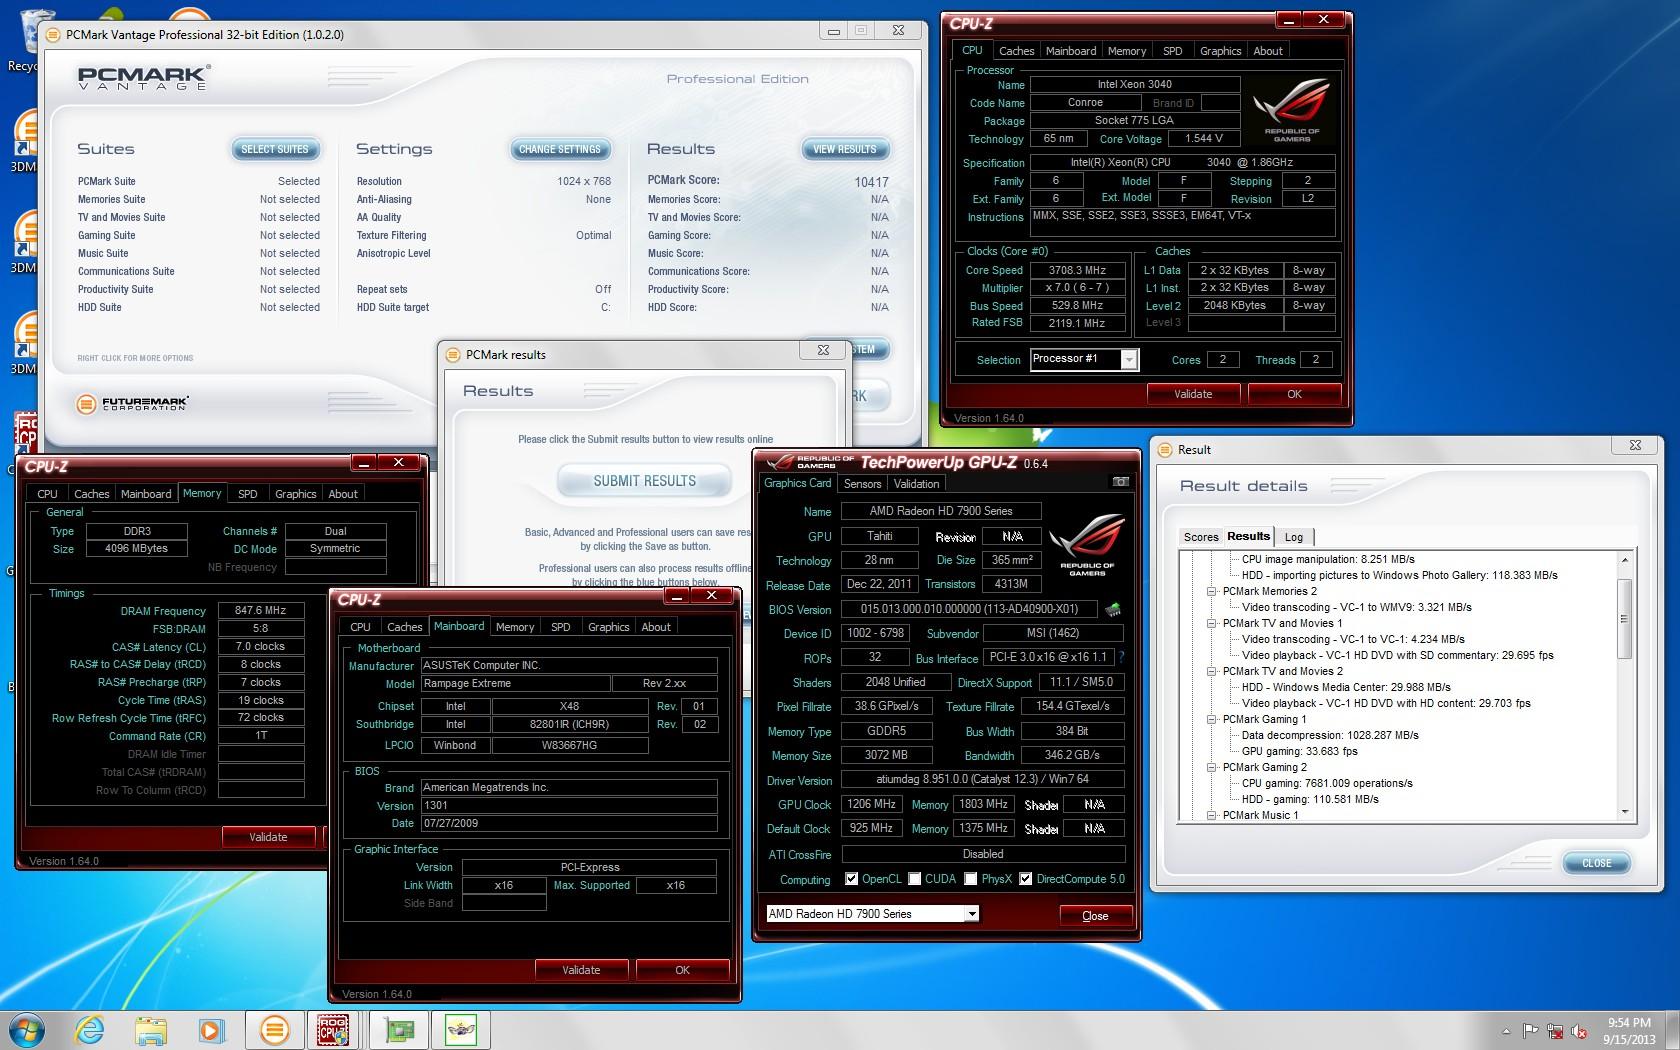Image resolution: width=1680 pixels, height=1050 pixels.
Task: Toggle the CUDA checkbox in GPU-Z
Action: [x=915, y=879]
